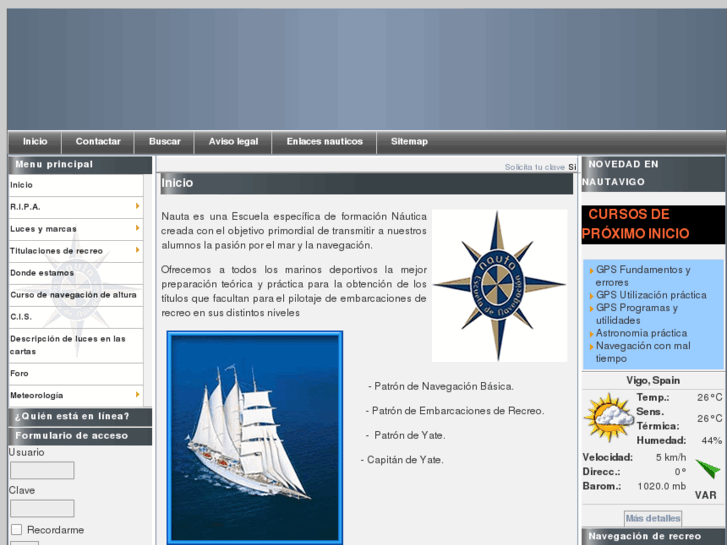Click the green wind direction arrow

708,468
